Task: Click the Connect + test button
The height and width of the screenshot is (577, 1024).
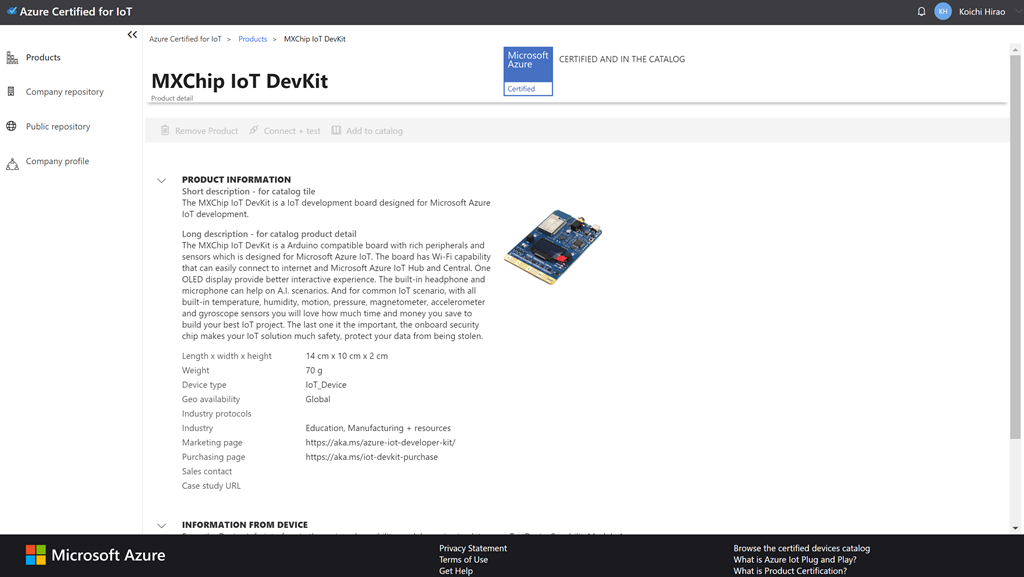Action: pyautogui.click(x=285, y=131)
